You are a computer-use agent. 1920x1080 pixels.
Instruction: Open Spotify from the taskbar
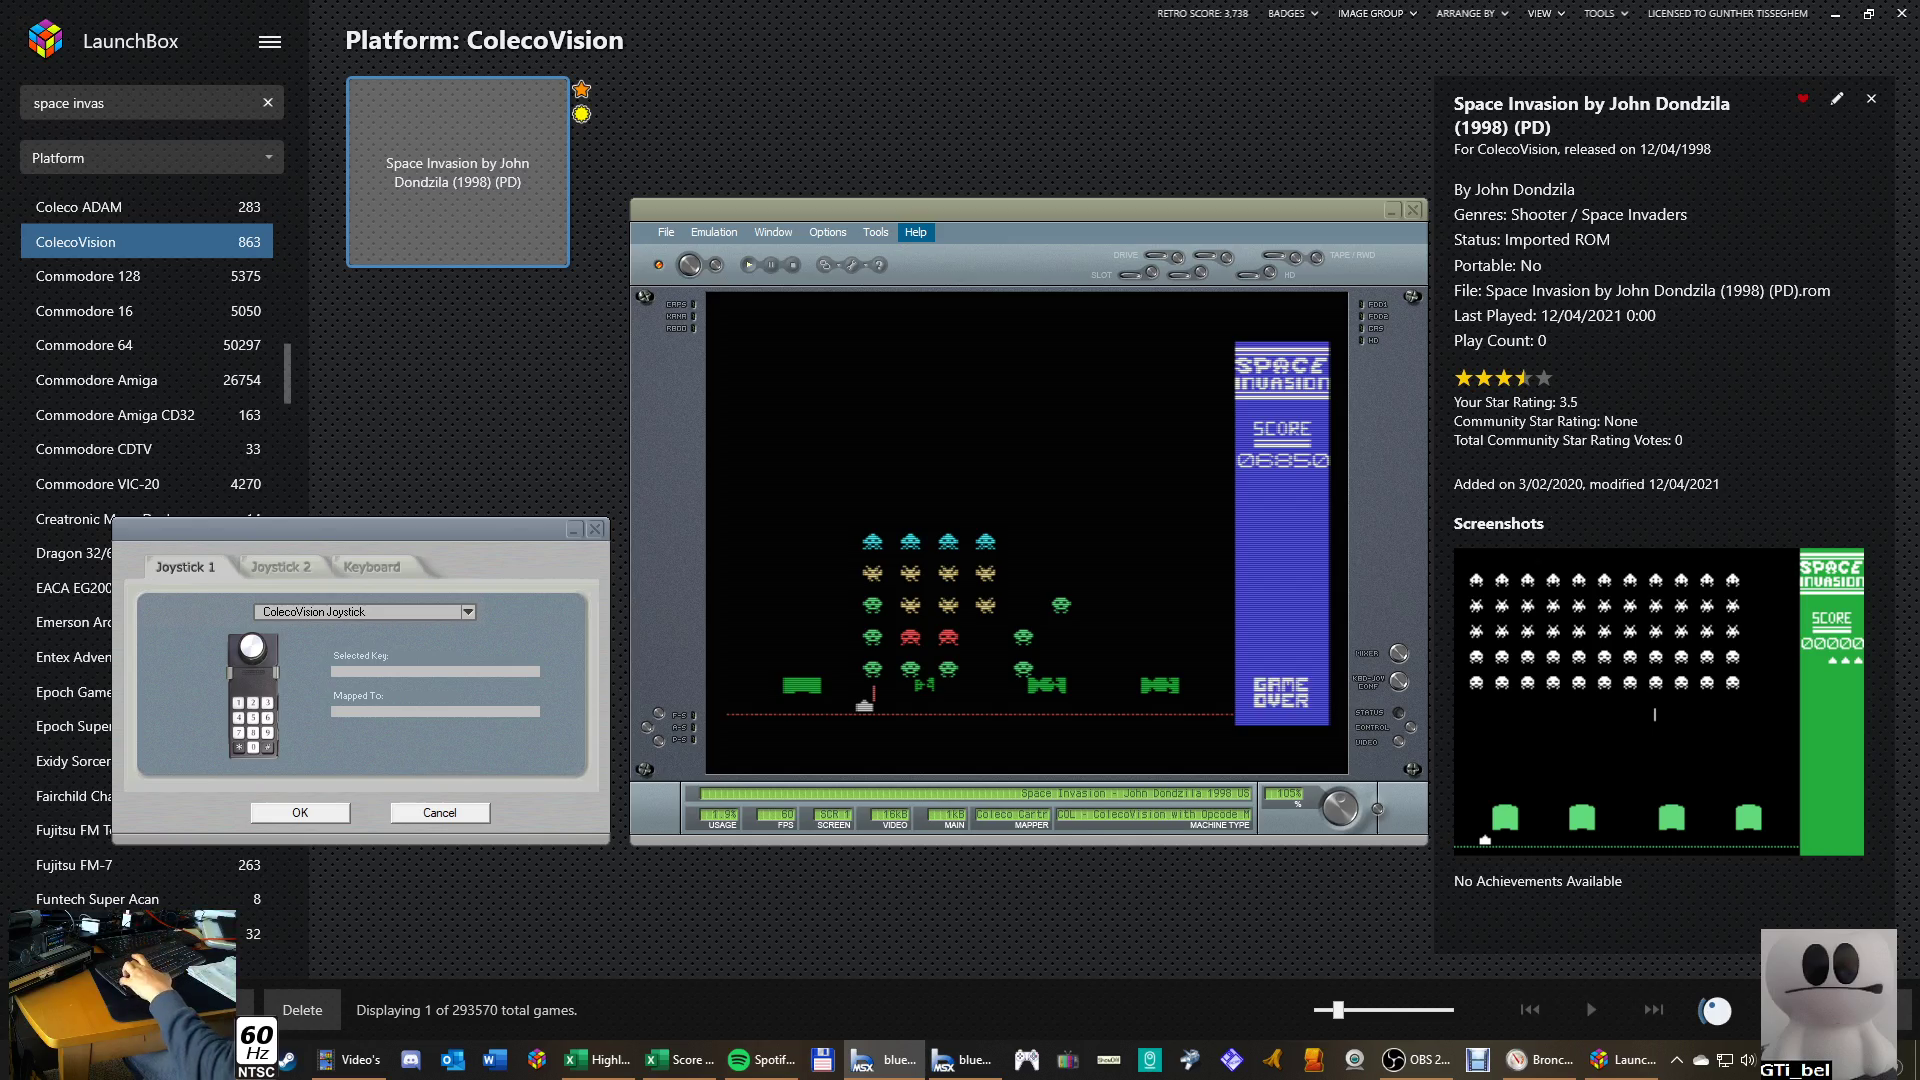[761, 1060]
